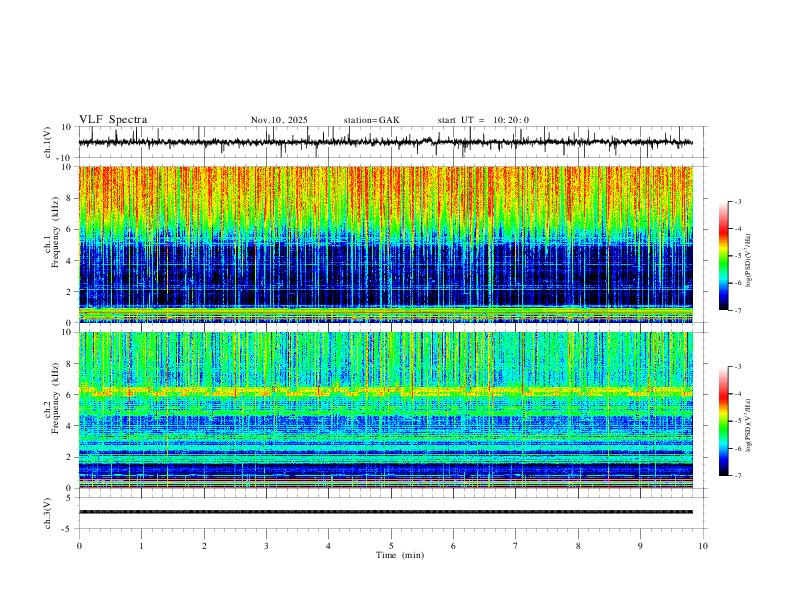This screenshot has height=612, width=792.
Task: Click the ch.1 voltage waveform trace
Action: pos(385,142)
